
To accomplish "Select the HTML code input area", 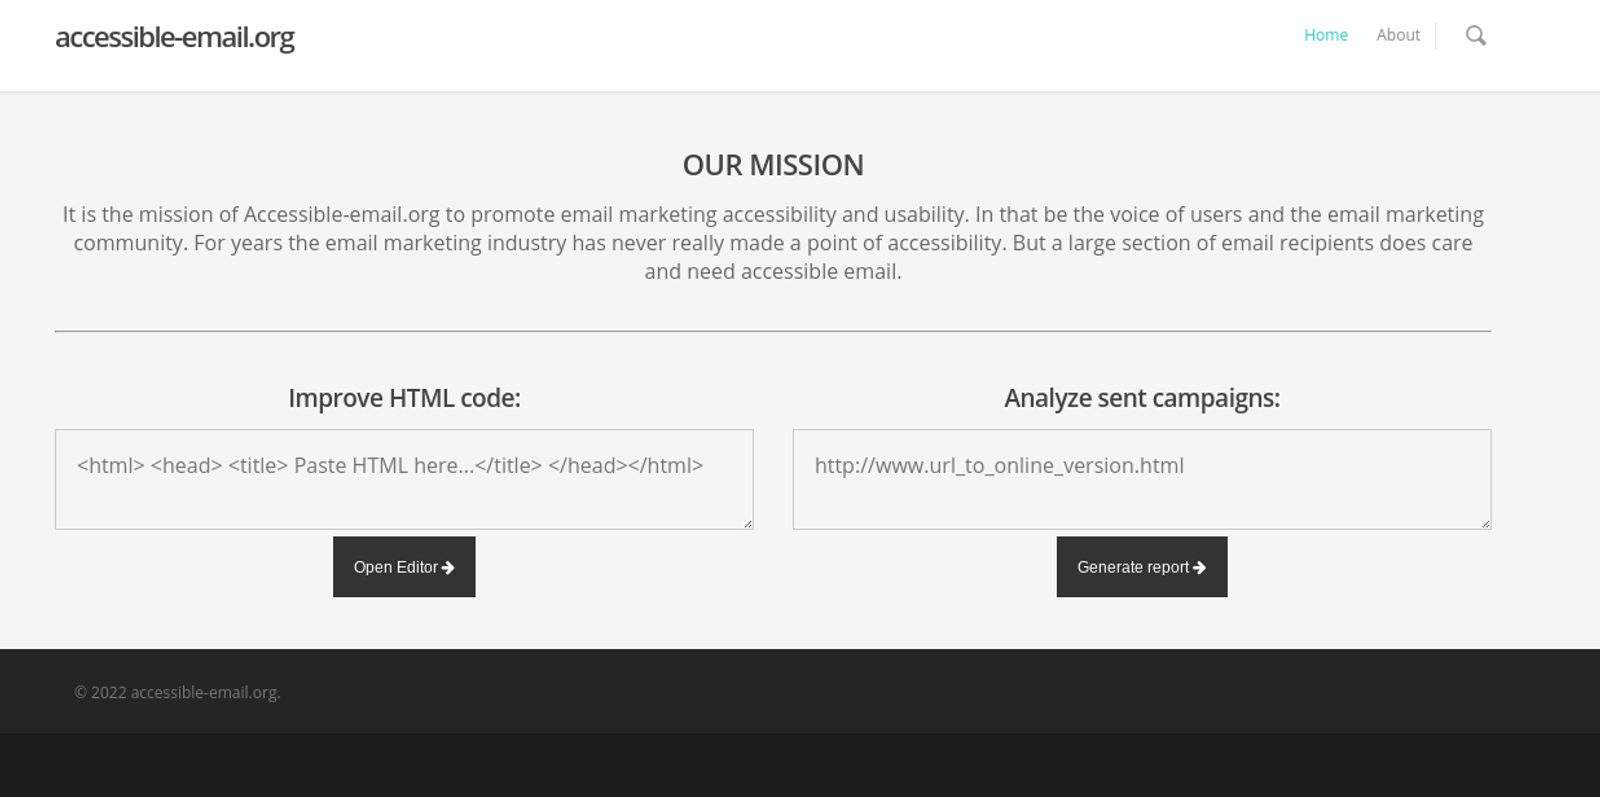I will (404, 479).
